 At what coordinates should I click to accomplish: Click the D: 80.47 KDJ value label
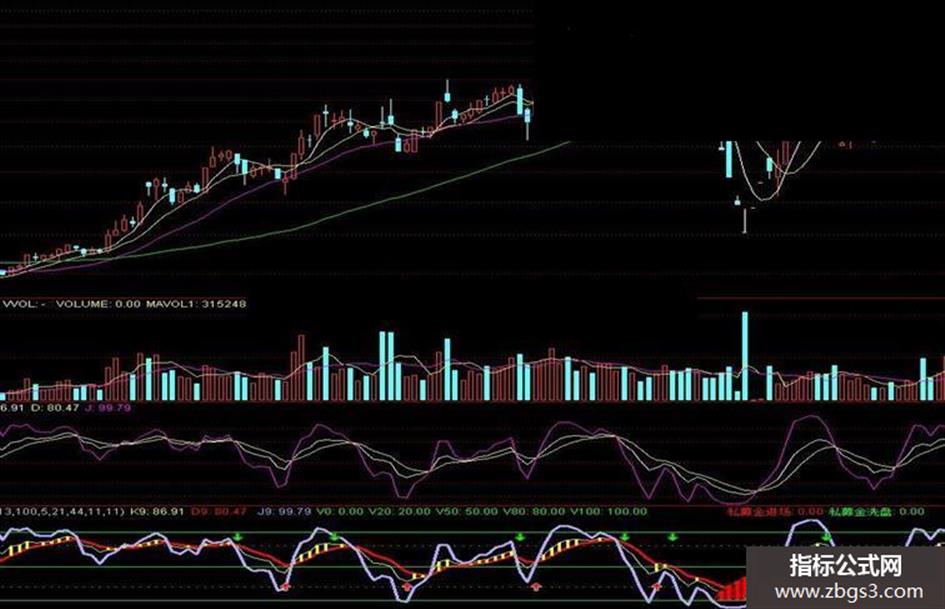click(x=55, y=408)
